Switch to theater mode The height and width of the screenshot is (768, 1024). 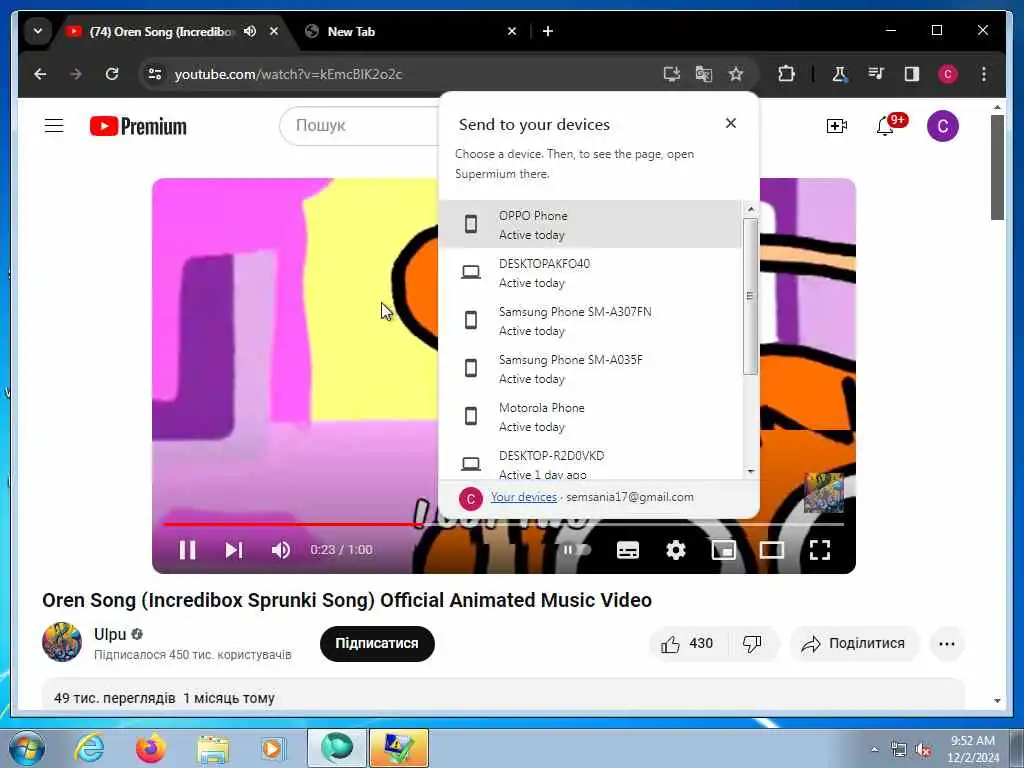tap(772, 550)
